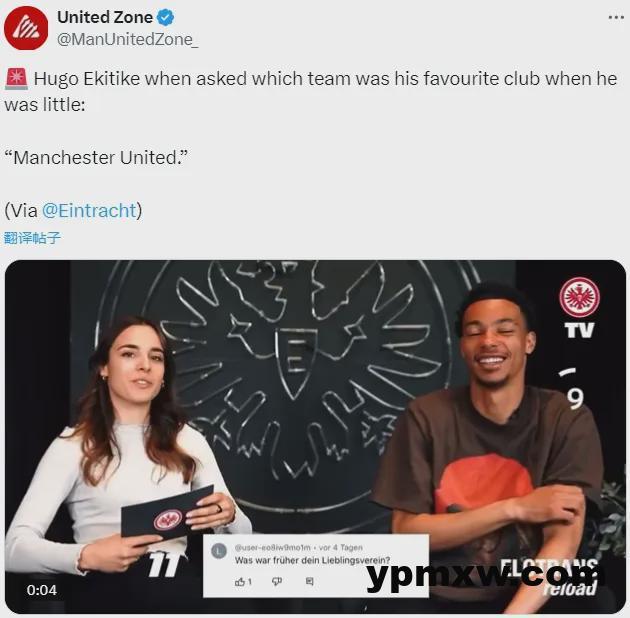
Task: Click the blue verified badge
Action: (166, 17)
